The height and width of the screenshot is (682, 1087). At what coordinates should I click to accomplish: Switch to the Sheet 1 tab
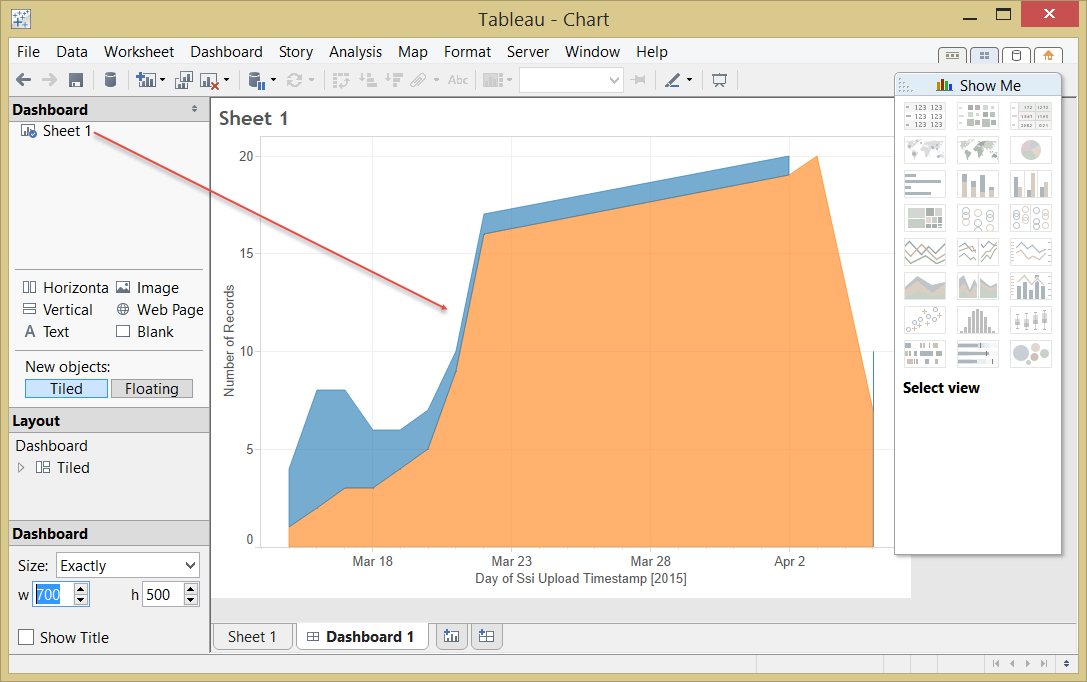252,636
